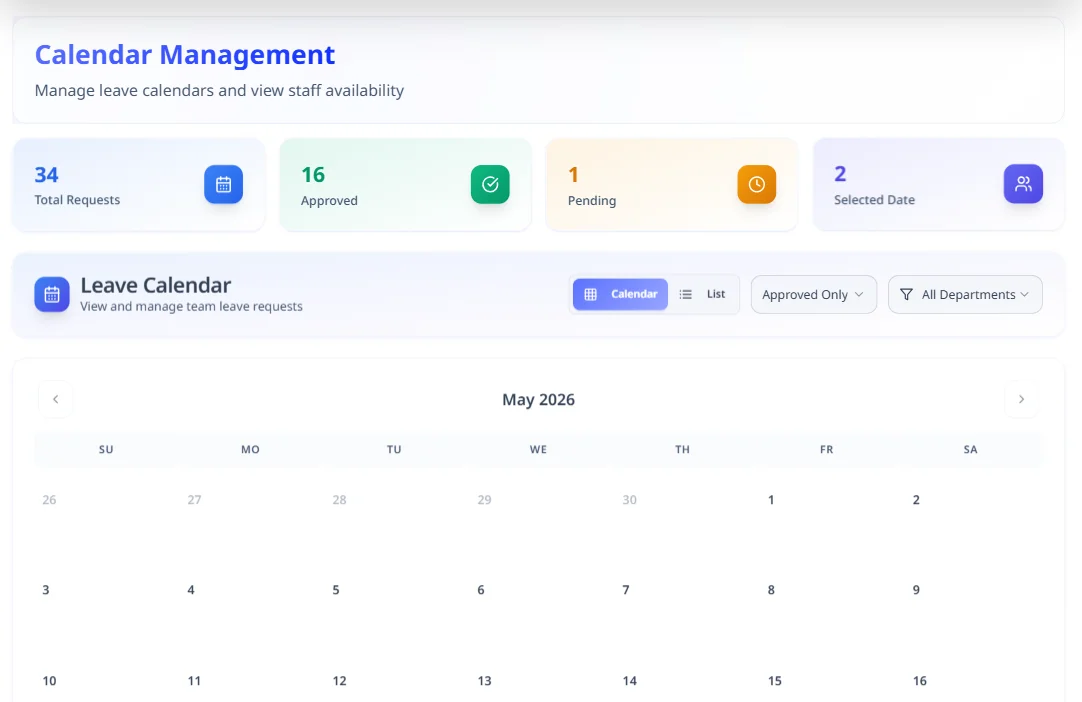Select May 4 on the calendar
The width and height of the screenshot is (1082, 702).
[190, 590]
